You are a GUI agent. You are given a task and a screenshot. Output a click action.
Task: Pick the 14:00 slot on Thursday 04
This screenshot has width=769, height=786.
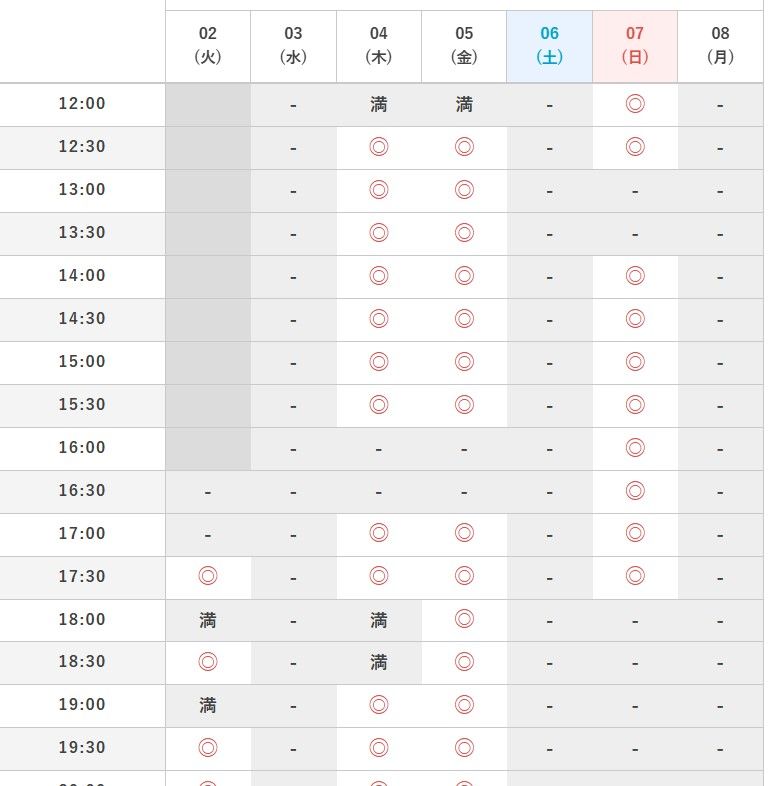378,276
